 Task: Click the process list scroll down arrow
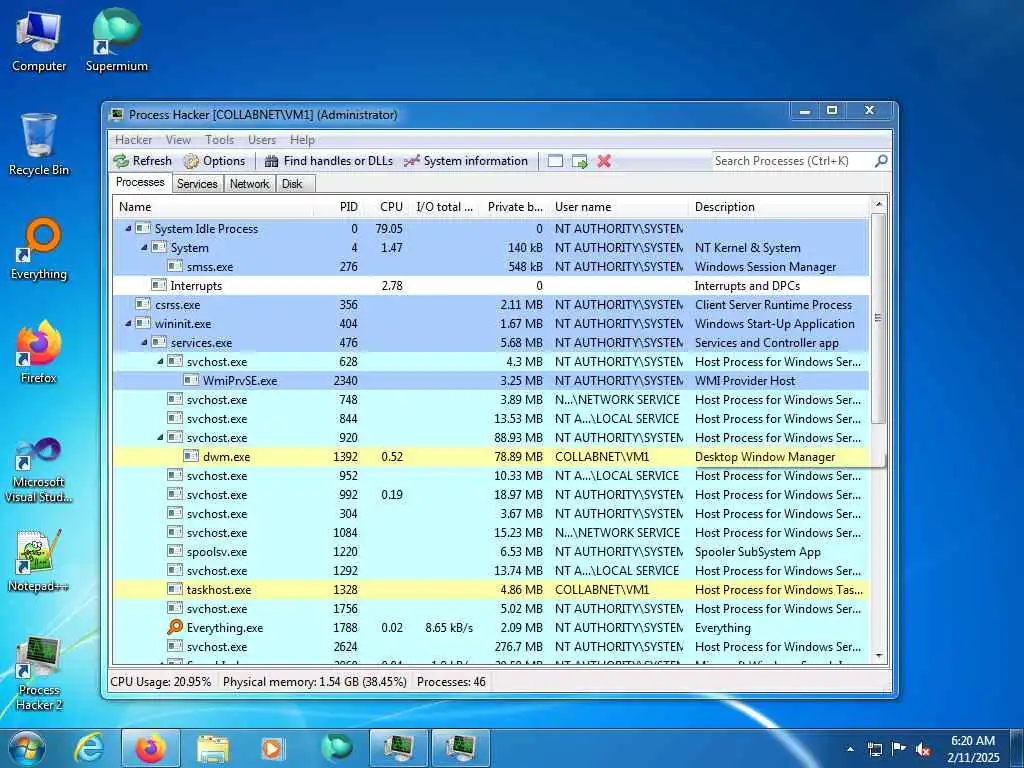coord(879,656)
